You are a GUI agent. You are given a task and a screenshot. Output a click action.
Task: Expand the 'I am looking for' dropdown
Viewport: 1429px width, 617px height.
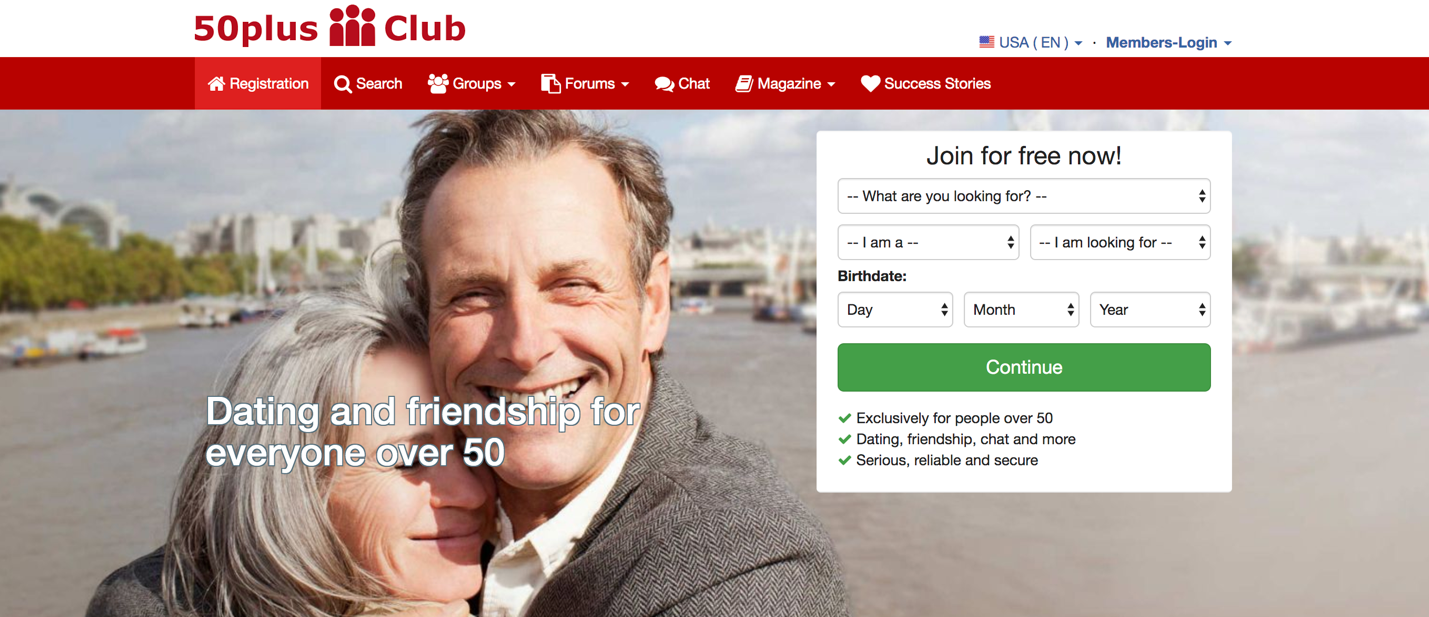1120,242
